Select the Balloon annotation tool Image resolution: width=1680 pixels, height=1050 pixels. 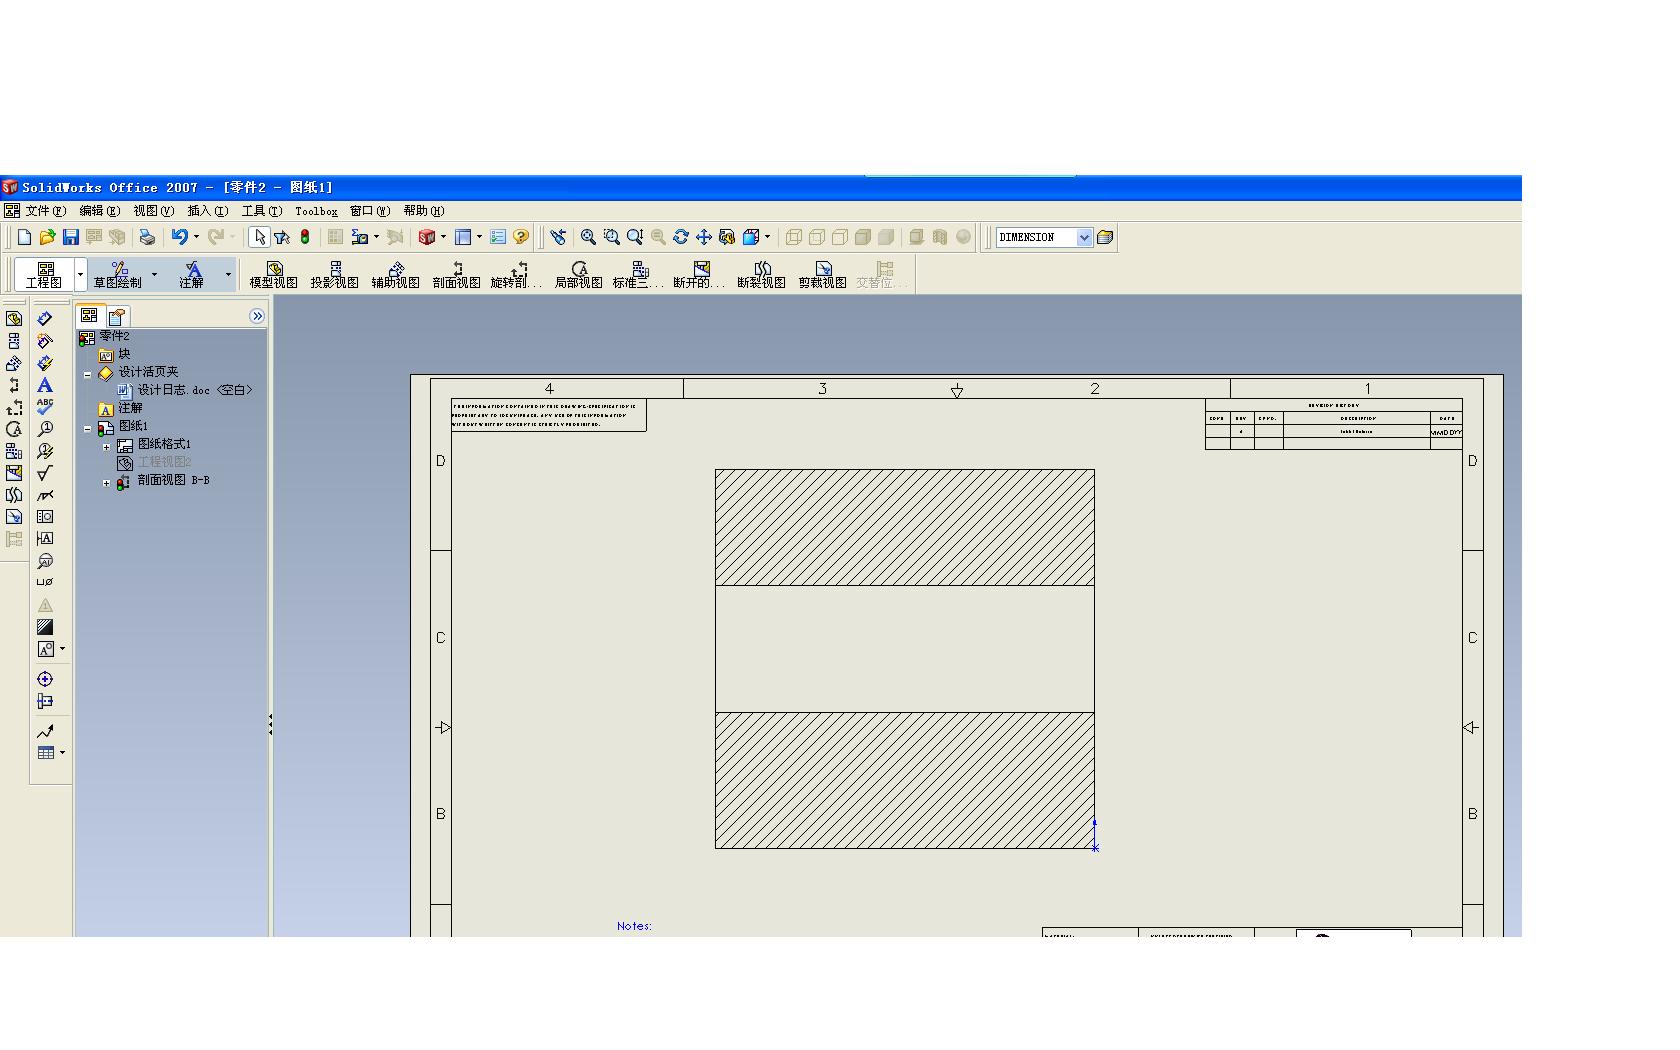45,429
